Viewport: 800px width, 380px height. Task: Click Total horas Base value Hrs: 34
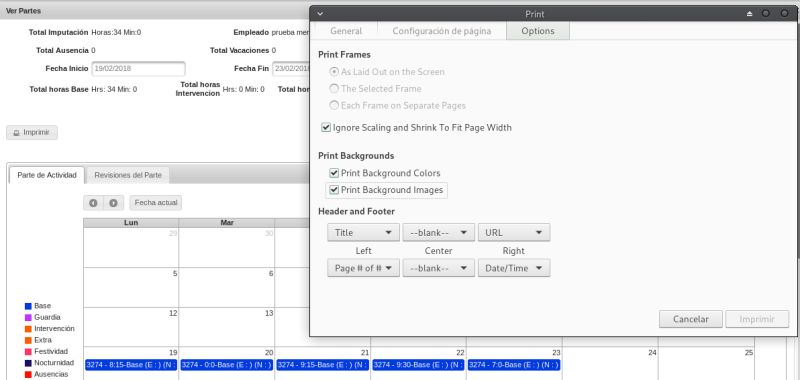click(x=114, y=89)
